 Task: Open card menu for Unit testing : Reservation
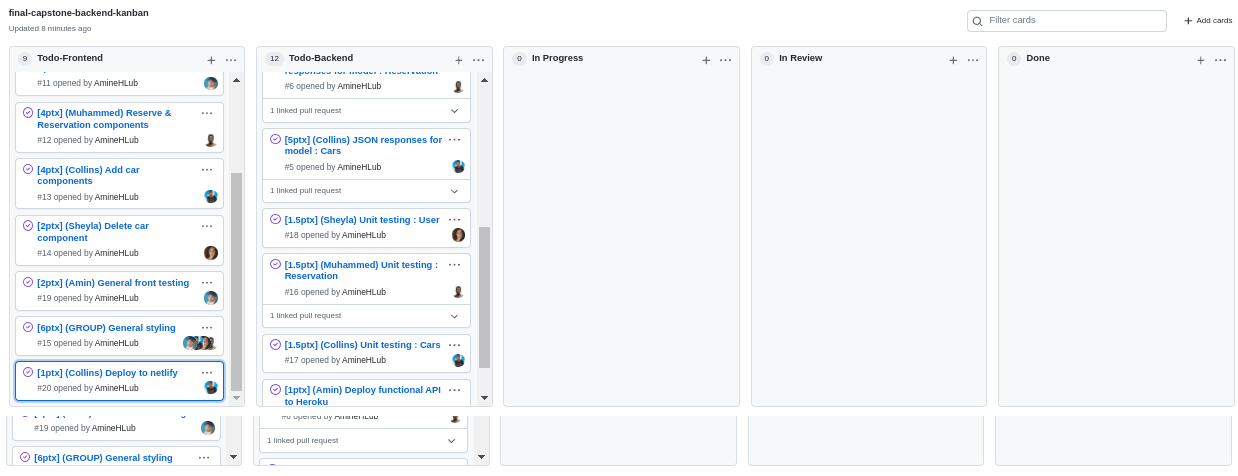454,265
